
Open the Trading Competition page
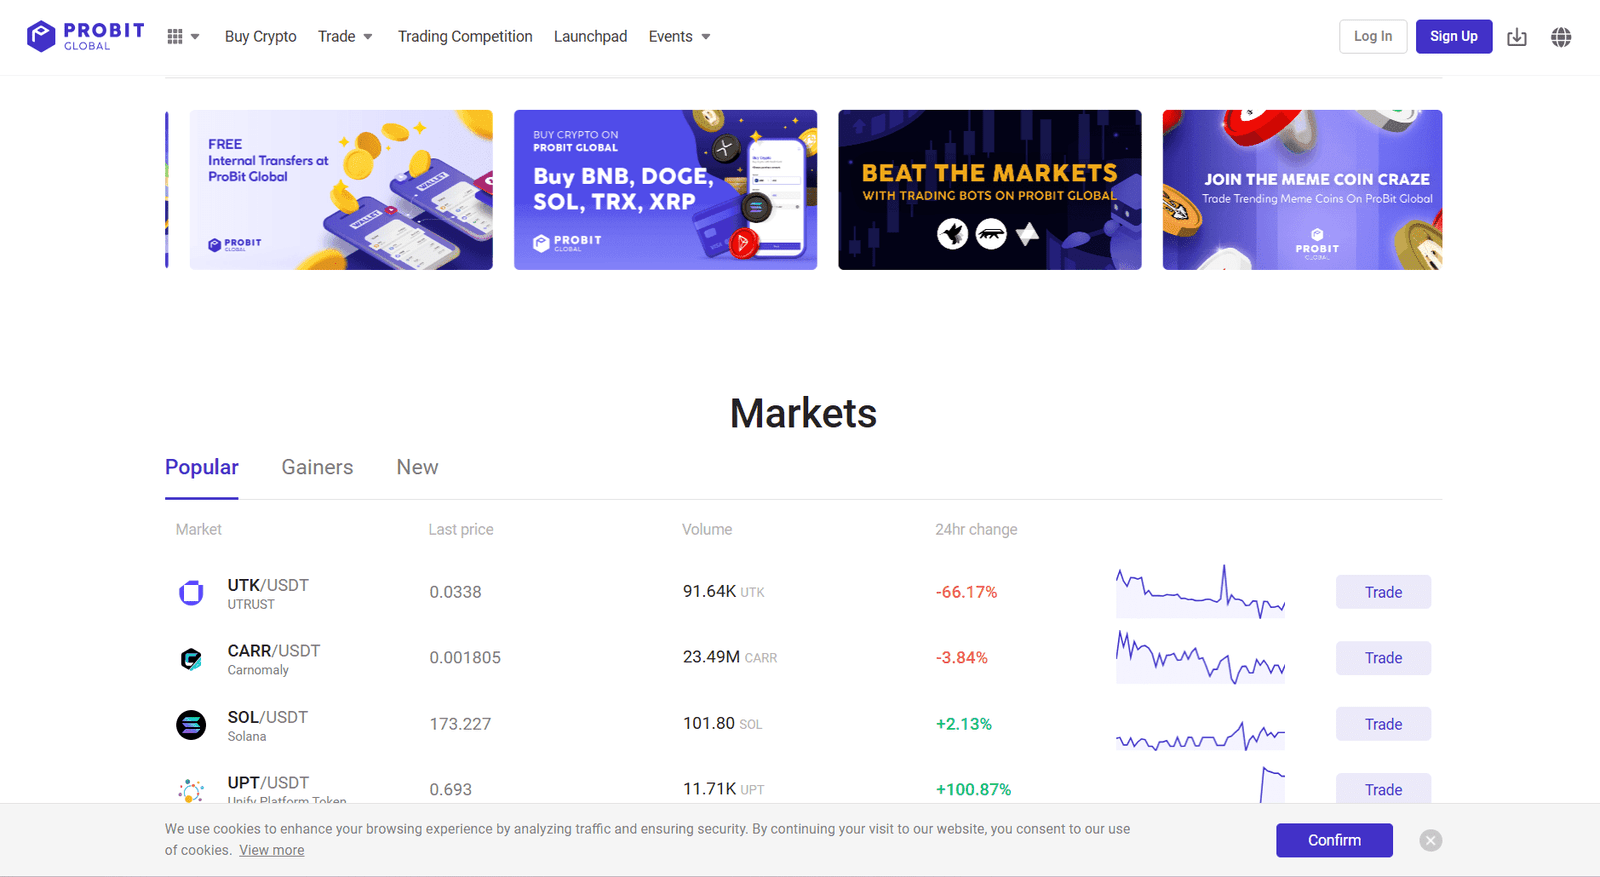tap(464, 36)
